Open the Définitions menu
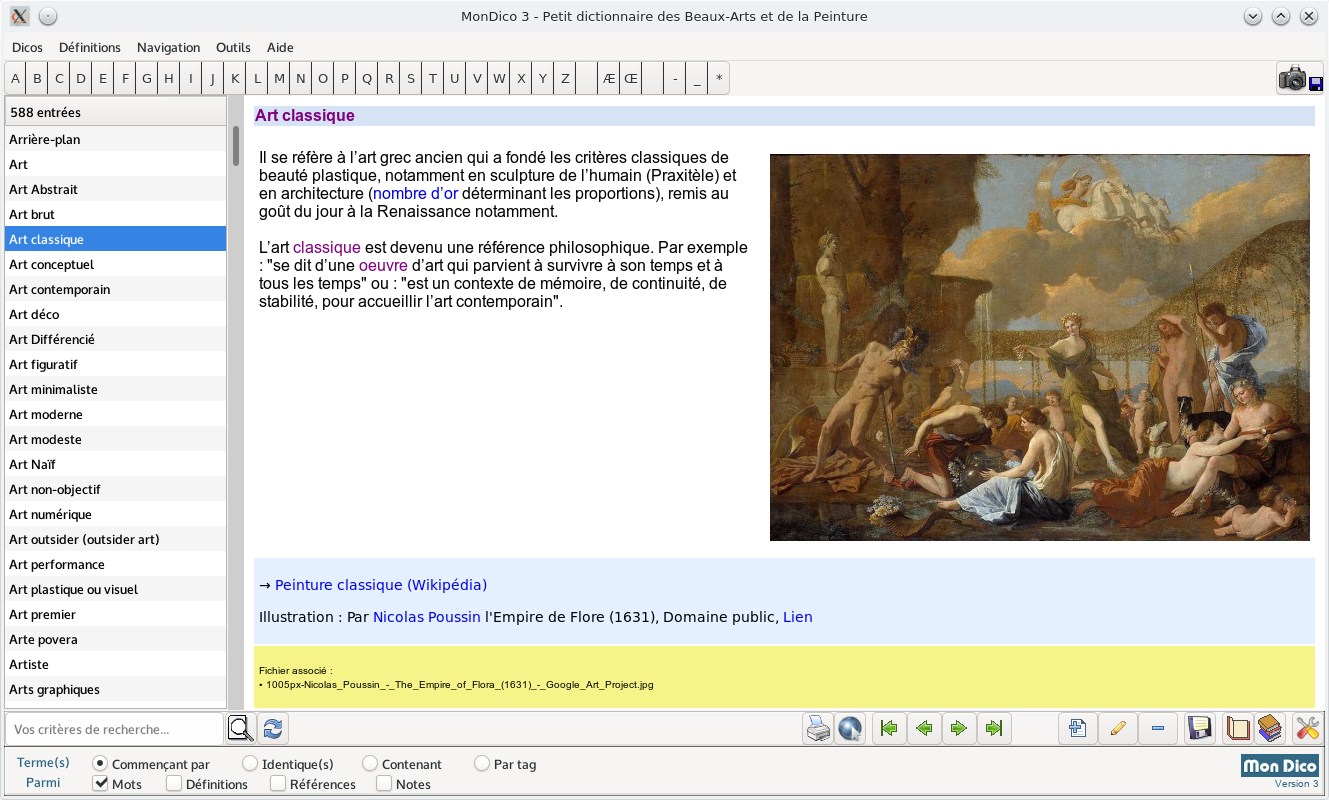Viewport: 1329px width, 800px height. (x=90, y=47)
